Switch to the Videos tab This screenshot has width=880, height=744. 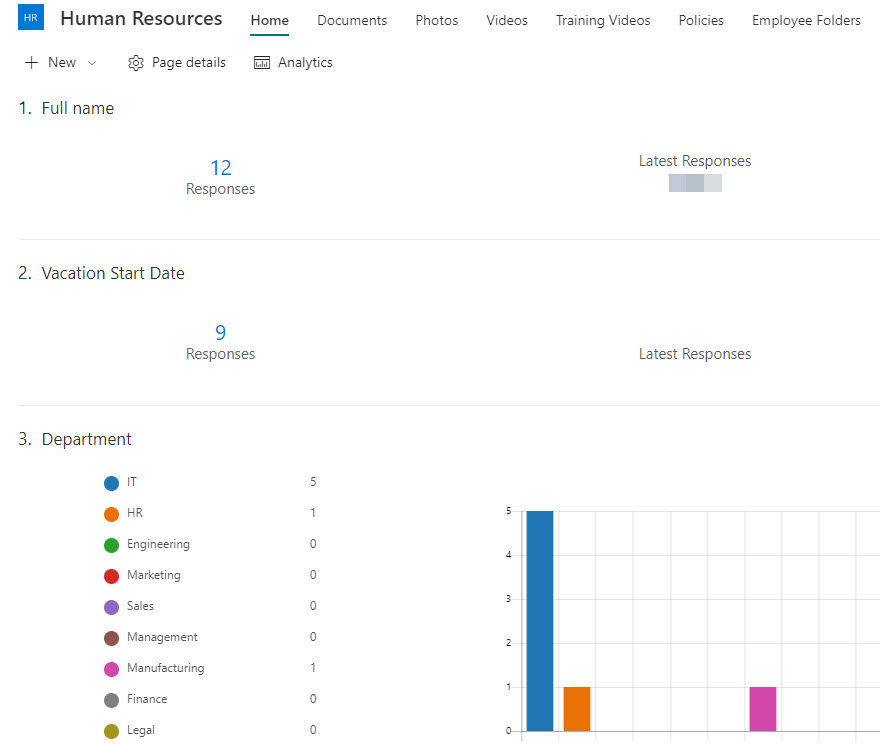coord(506,20)
